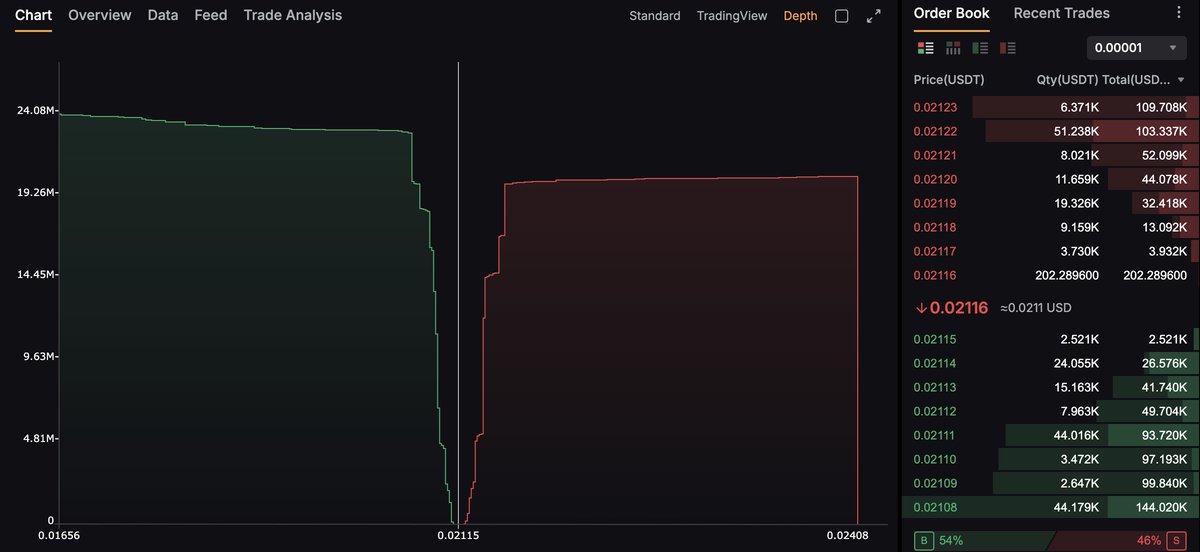Click 0.02115 mid price axis label
This screenshot has height=552, width=1200.
458,536
